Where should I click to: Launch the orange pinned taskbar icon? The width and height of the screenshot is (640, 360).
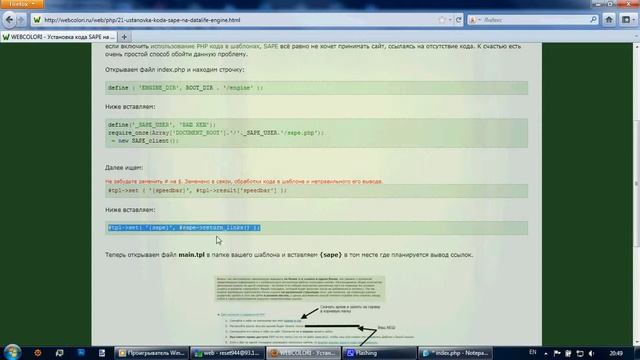click(38, 353)
